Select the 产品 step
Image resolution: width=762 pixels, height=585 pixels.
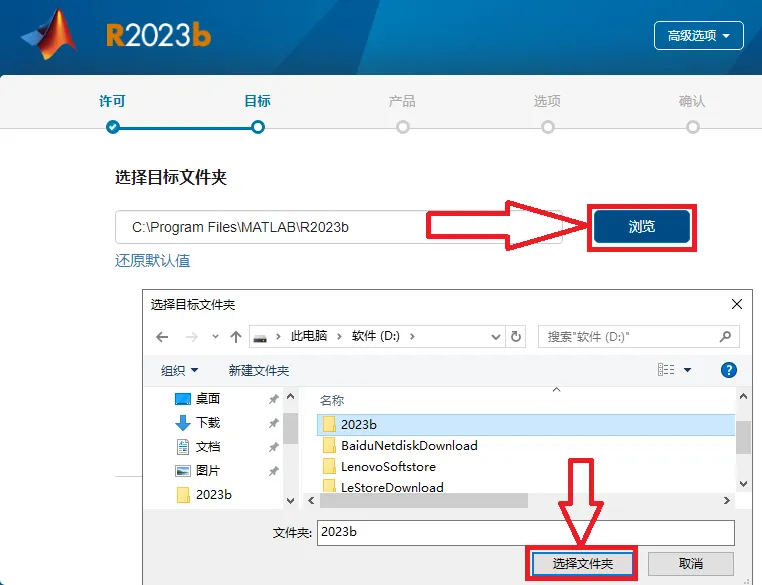click(402, 101)
